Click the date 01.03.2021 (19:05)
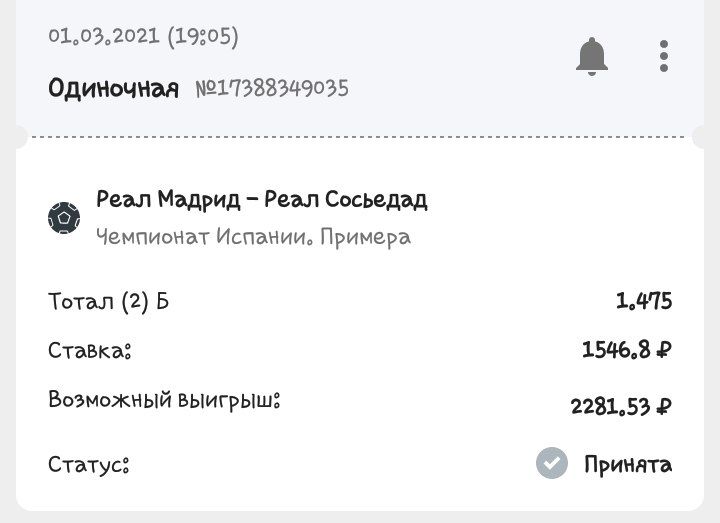This screenshot has width=720, height=523. (x=143, y=37)
